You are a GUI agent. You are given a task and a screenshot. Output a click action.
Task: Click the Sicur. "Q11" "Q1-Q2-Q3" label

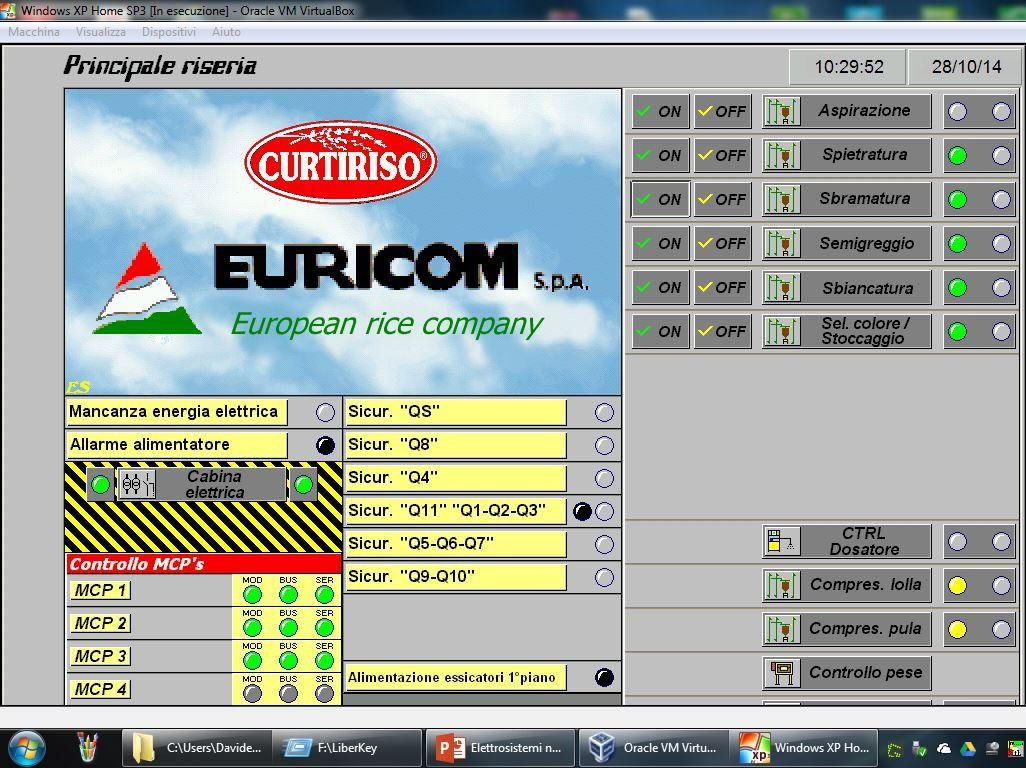455,511
